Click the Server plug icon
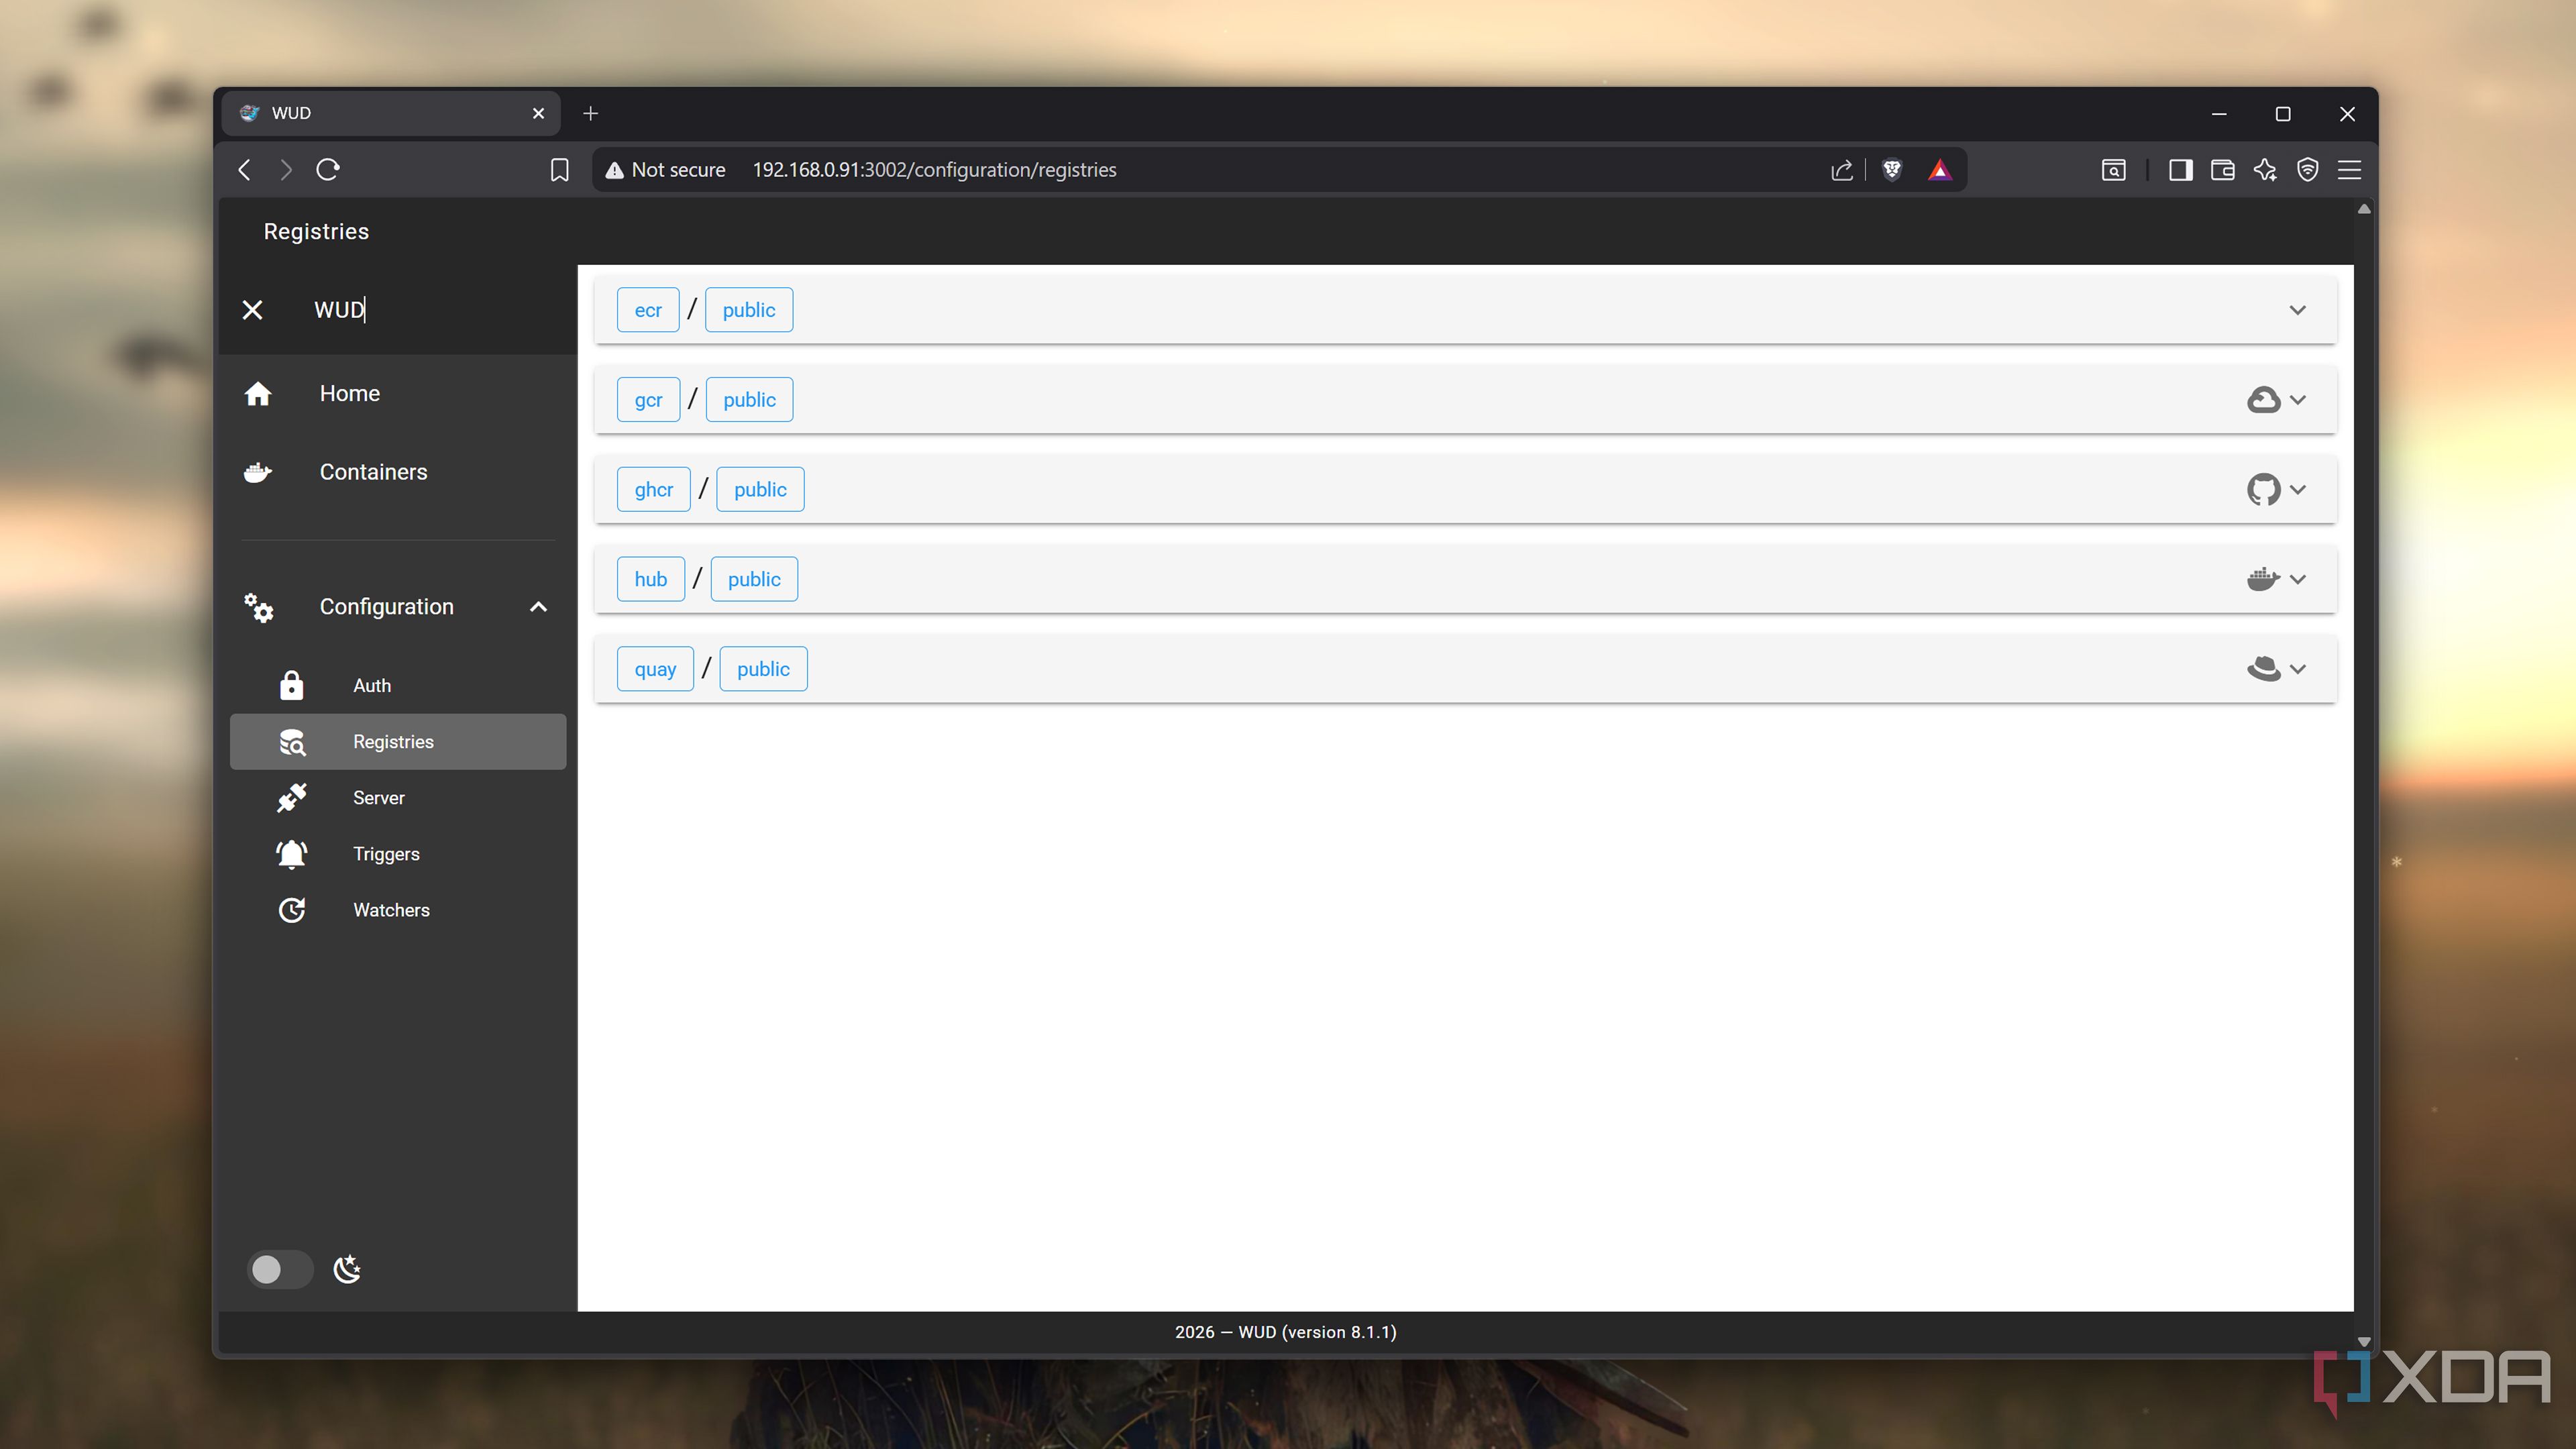 292,798
